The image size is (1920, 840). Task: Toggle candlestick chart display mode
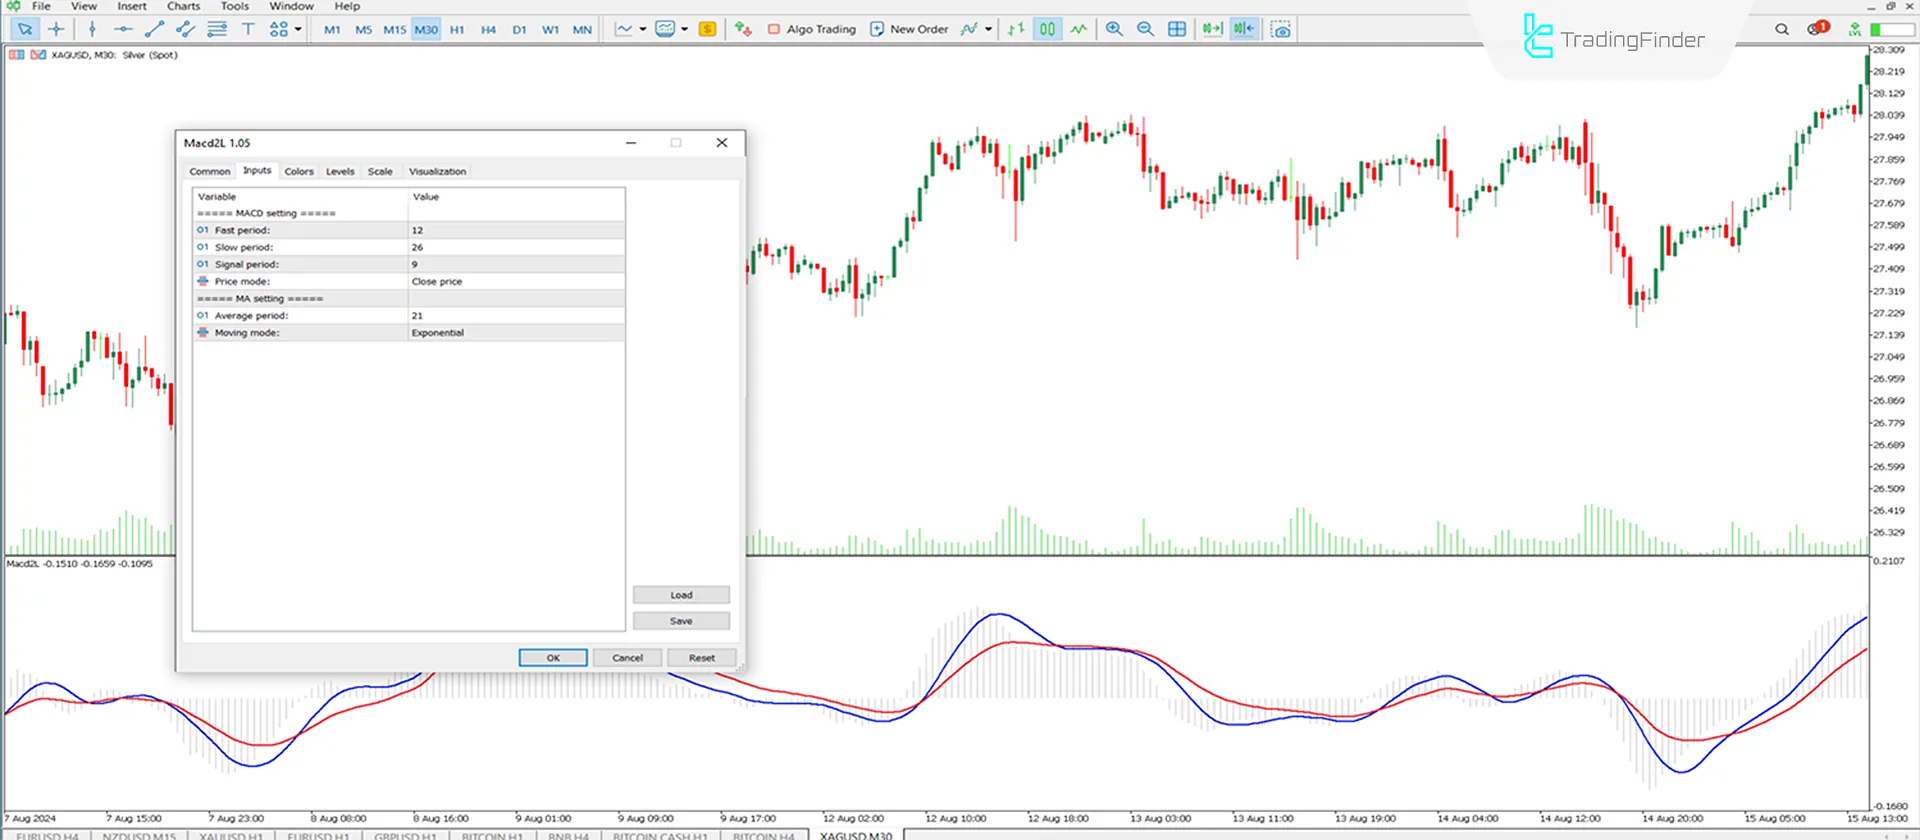[1047, 29]
